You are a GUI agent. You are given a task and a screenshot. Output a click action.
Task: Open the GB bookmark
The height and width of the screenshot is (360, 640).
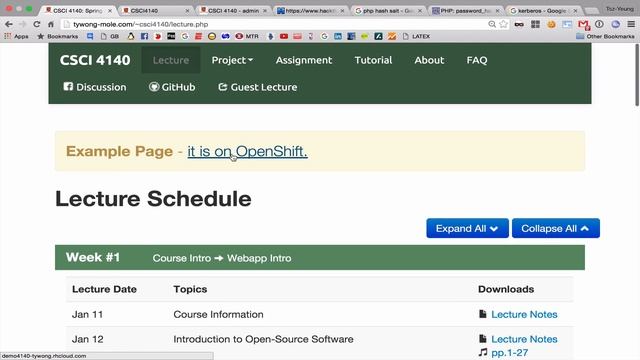[110, 36]
